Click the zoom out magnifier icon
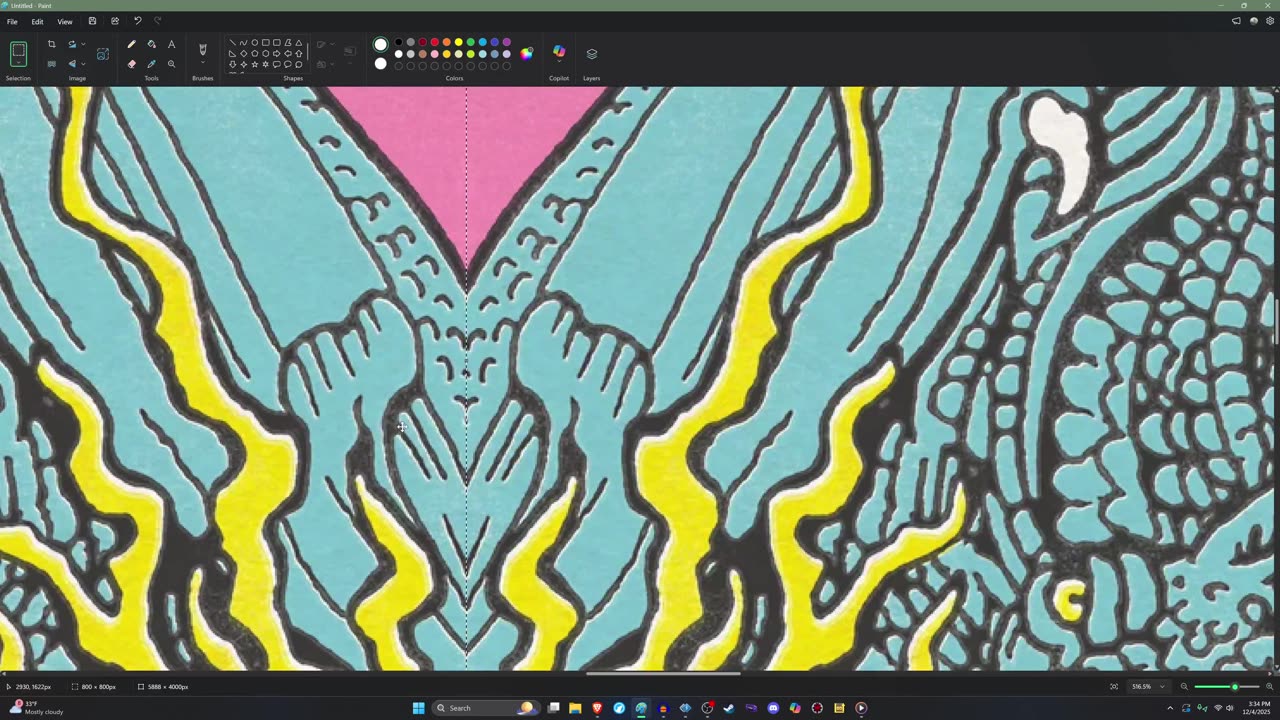The height and width of the screenshot is (720, 1280). click(x=1184, y=687)
